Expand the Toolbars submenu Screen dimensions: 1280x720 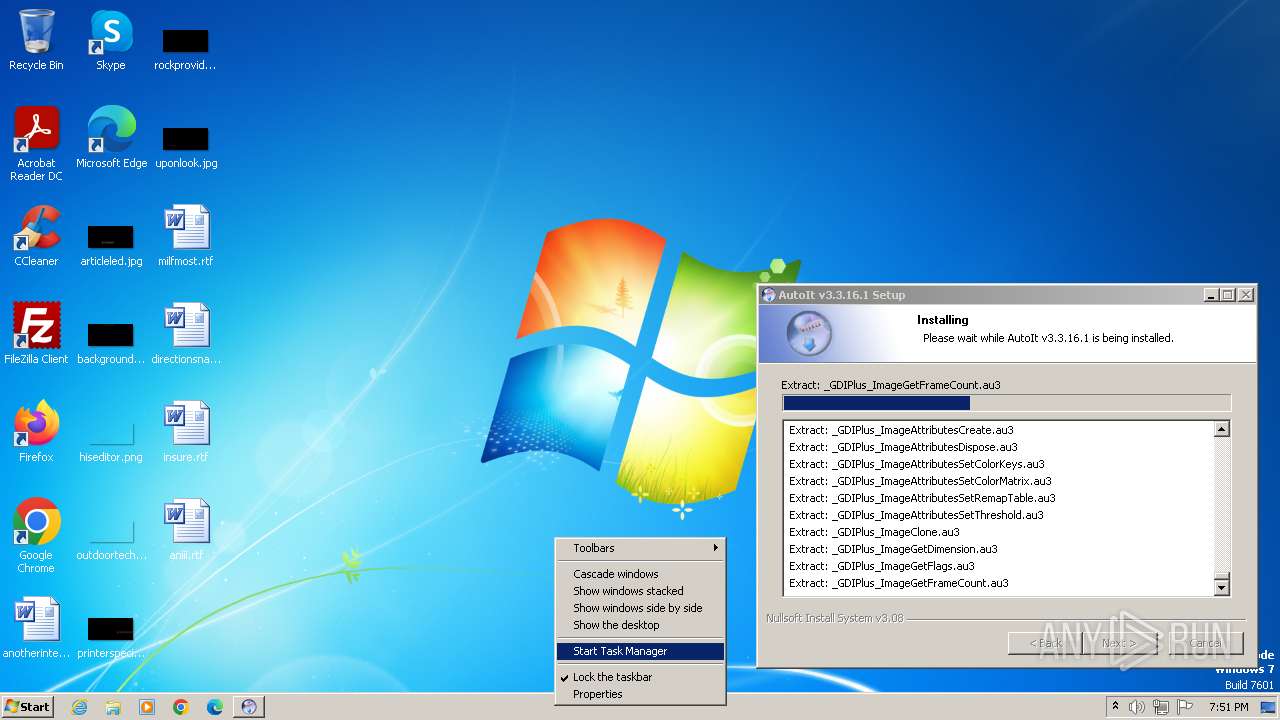[x=640, y=548]
